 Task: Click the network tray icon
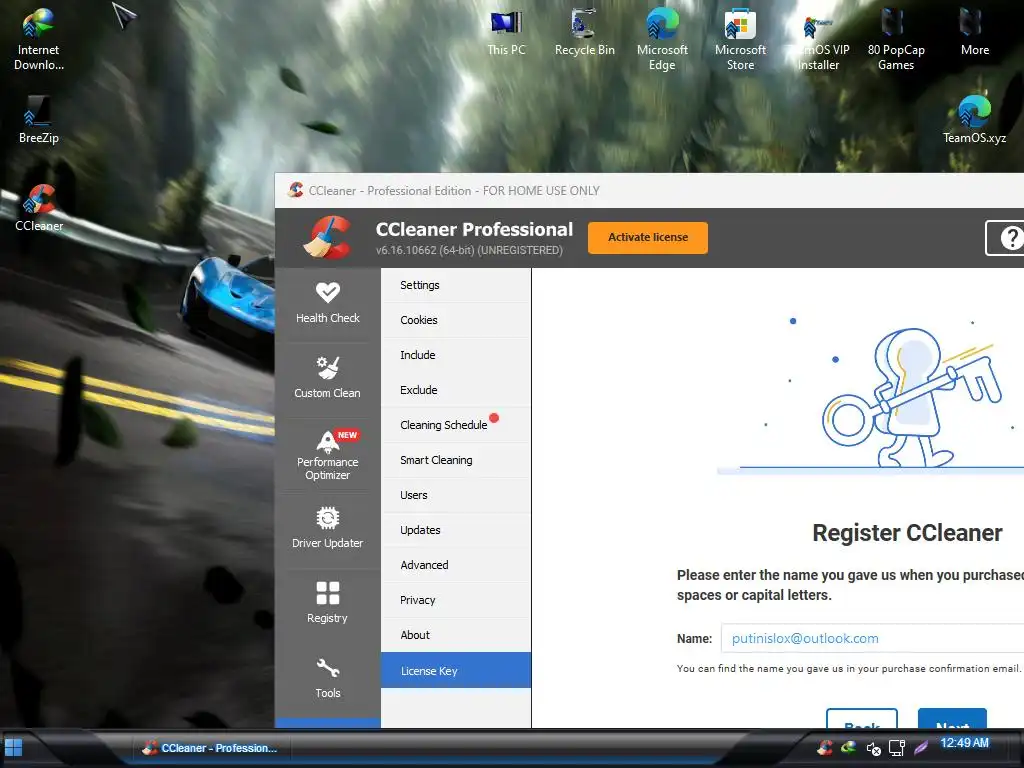[897, 748]
